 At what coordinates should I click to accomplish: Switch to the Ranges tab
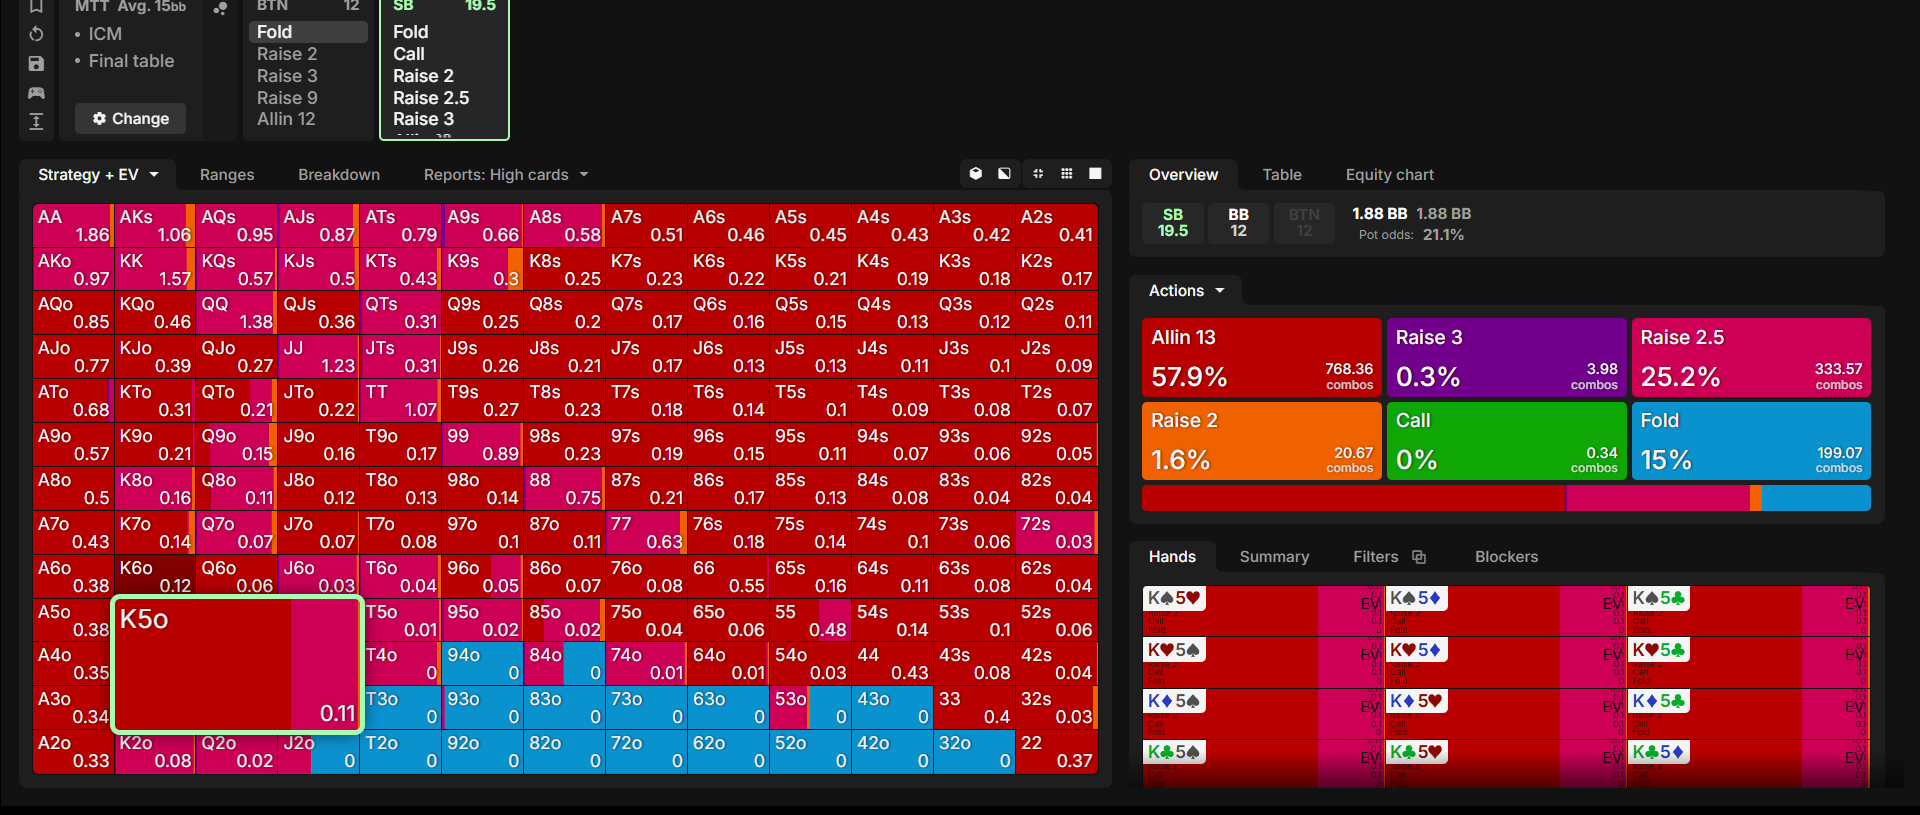tap(227, 175)
